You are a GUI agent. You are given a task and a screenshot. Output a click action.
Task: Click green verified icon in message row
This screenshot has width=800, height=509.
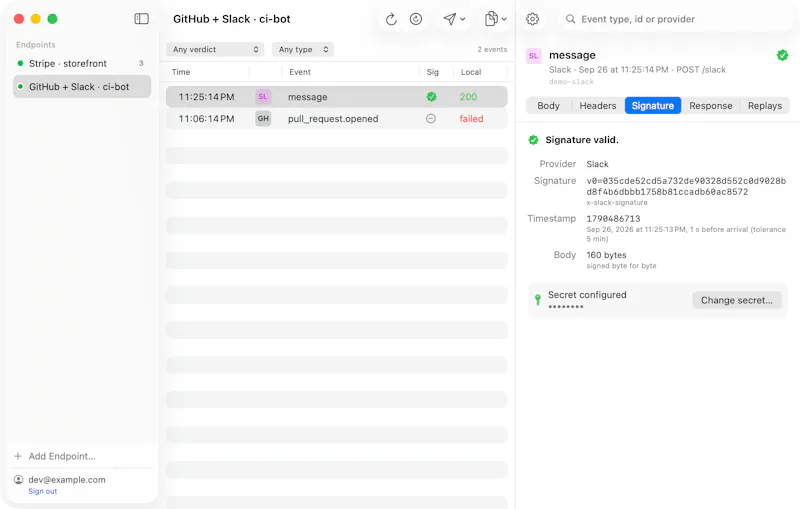coord(431,96)
